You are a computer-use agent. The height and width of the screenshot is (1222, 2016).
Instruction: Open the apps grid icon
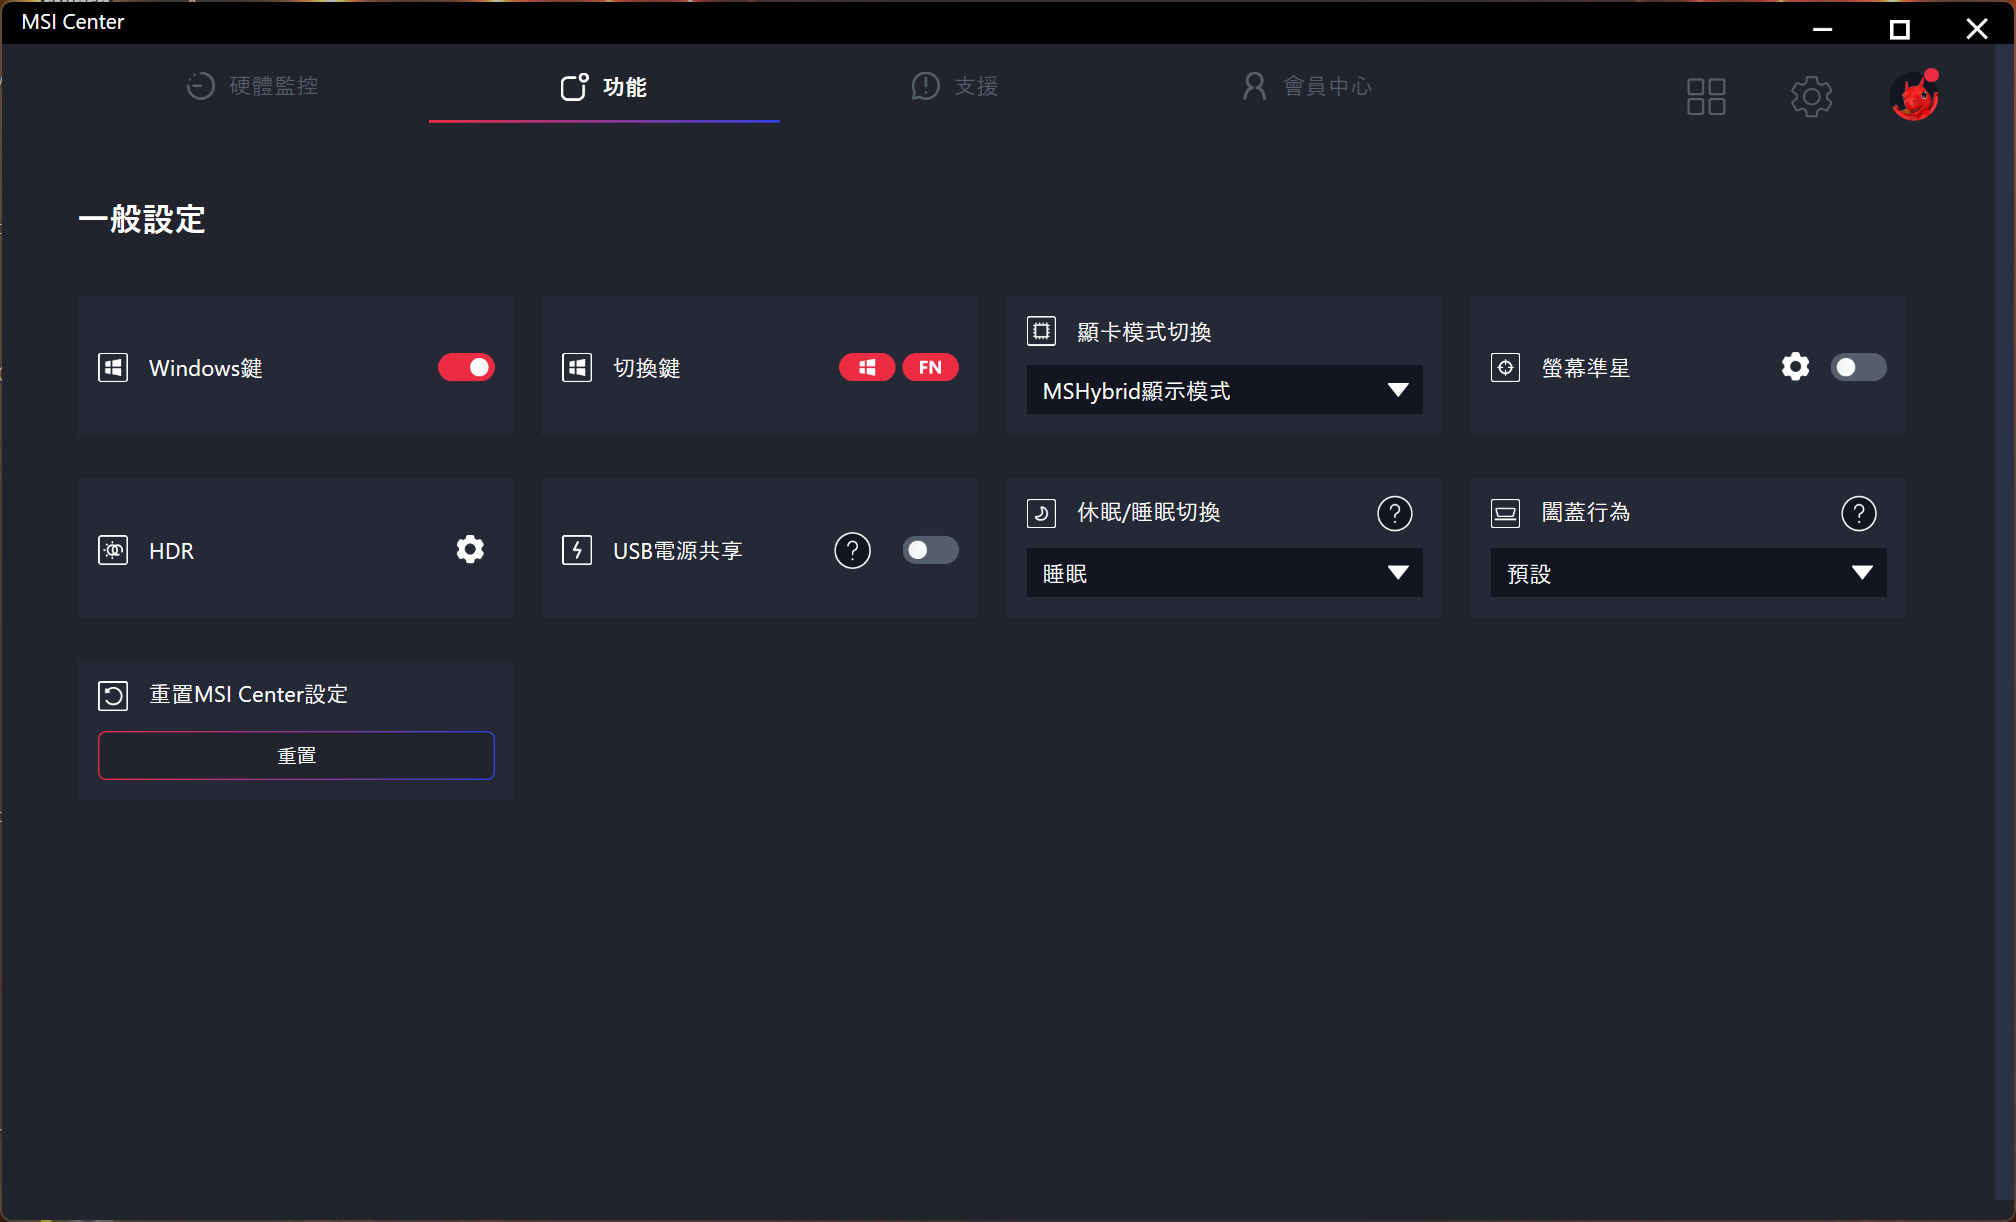(1706, 97)
